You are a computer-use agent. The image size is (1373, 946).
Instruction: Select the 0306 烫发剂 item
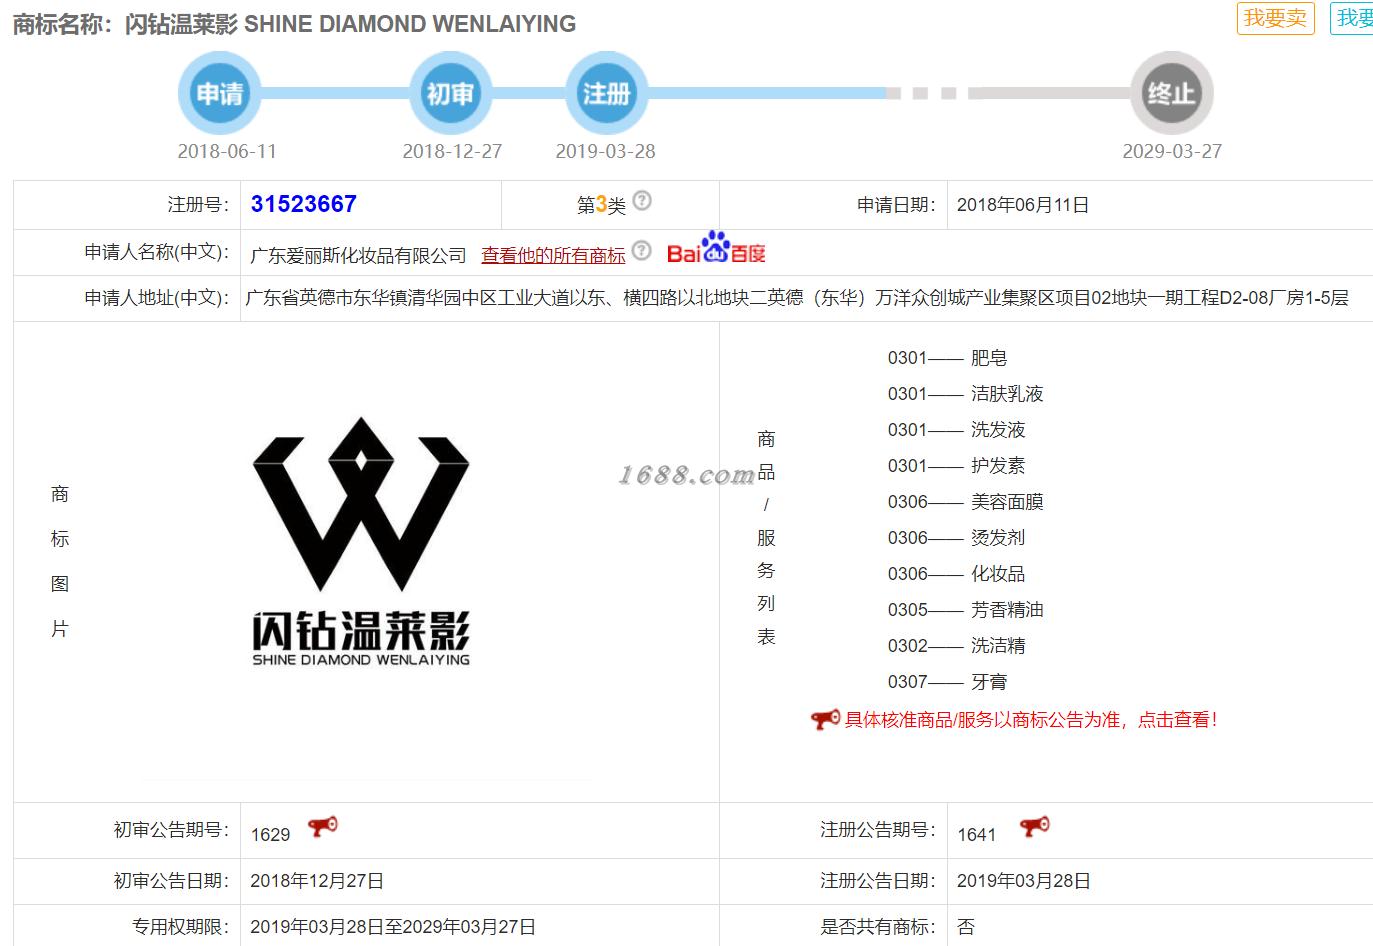[x=956, y=538]
